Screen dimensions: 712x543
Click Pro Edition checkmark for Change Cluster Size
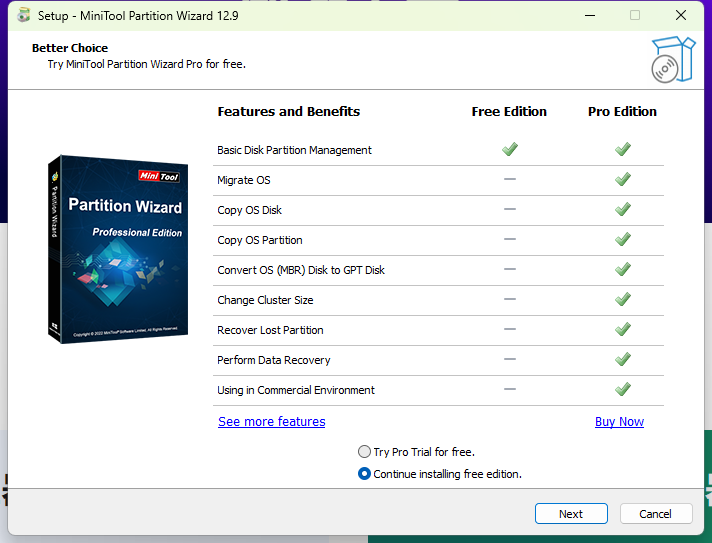coord(623,299)
